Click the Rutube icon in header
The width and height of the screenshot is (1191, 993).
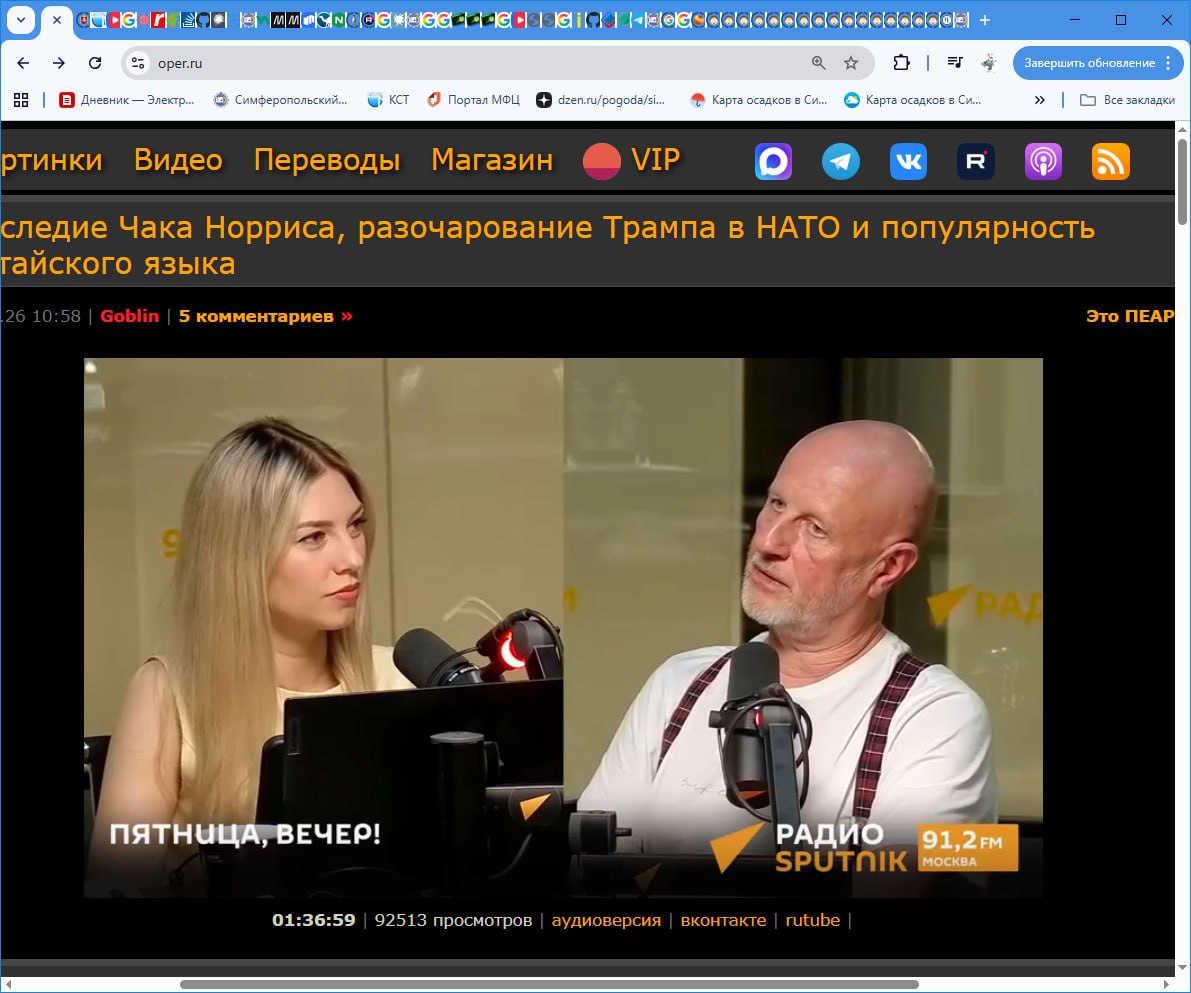pos(975,161)
